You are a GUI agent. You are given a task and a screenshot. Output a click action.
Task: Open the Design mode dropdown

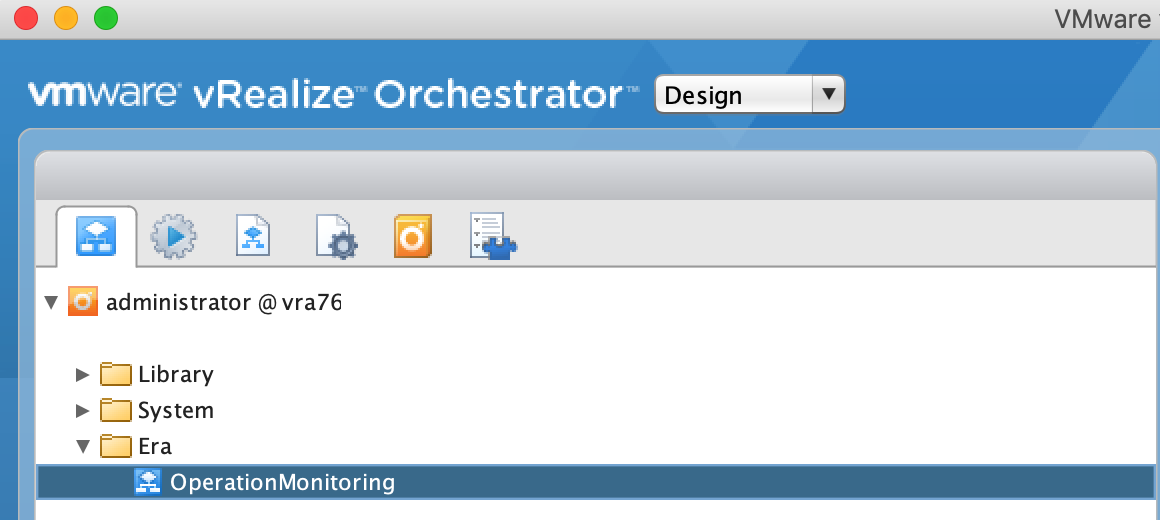point(749,94)
